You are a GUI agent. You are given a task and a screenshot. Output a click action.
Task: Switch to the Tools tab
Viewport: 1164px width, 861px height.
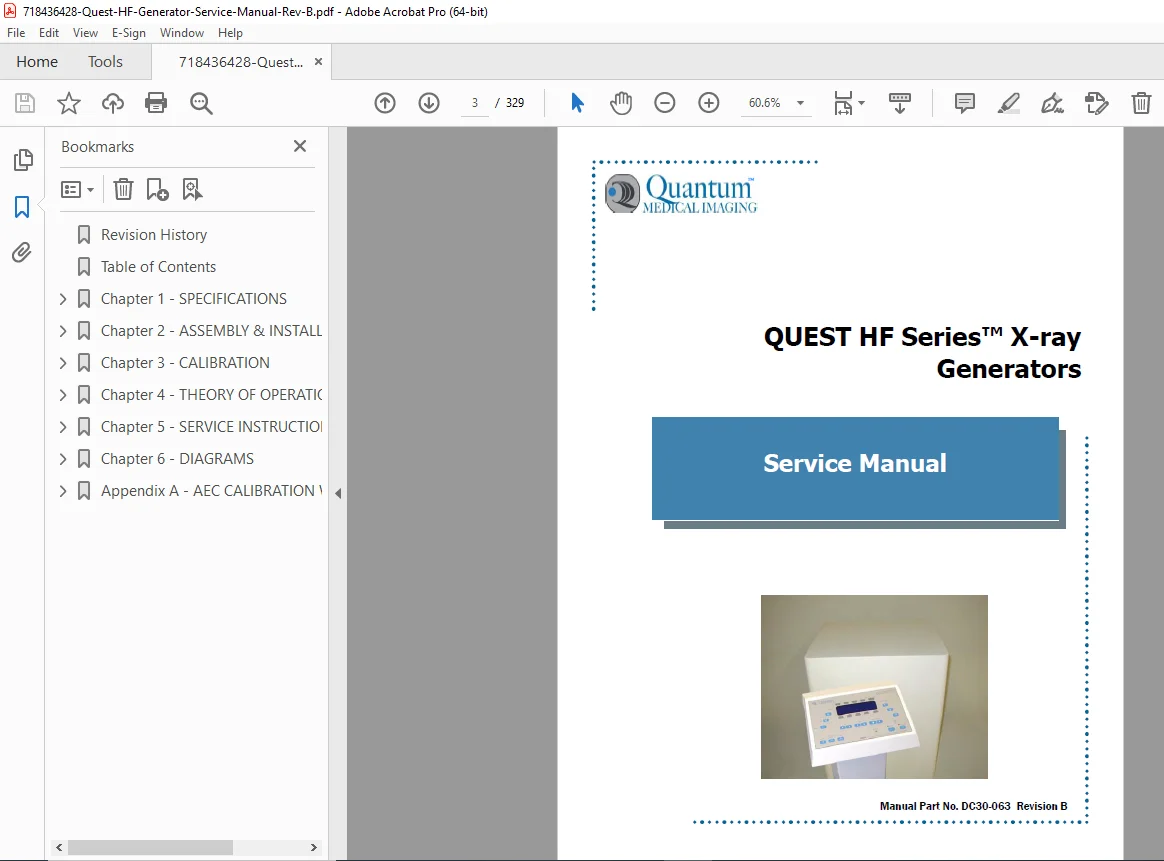(x=105, y=62)
